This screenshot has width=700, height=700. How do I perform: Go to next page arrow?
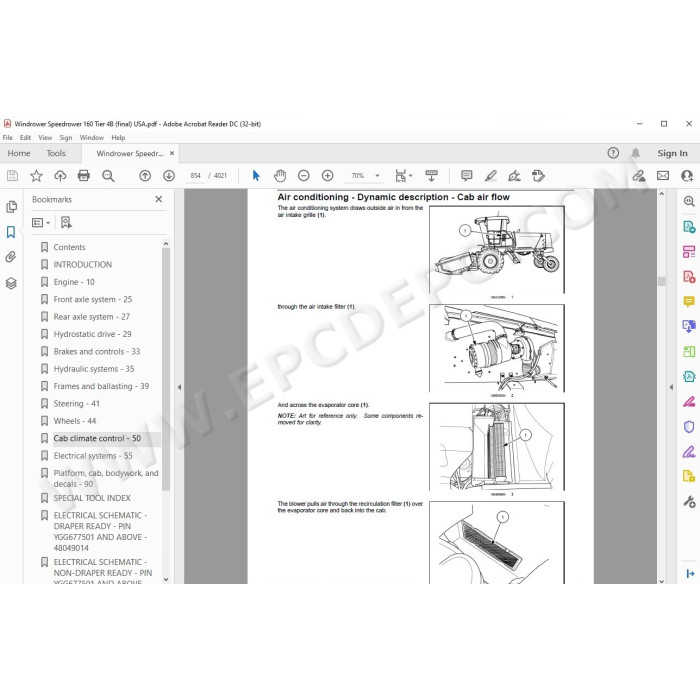pyautogui.click(x=169, y=176)
